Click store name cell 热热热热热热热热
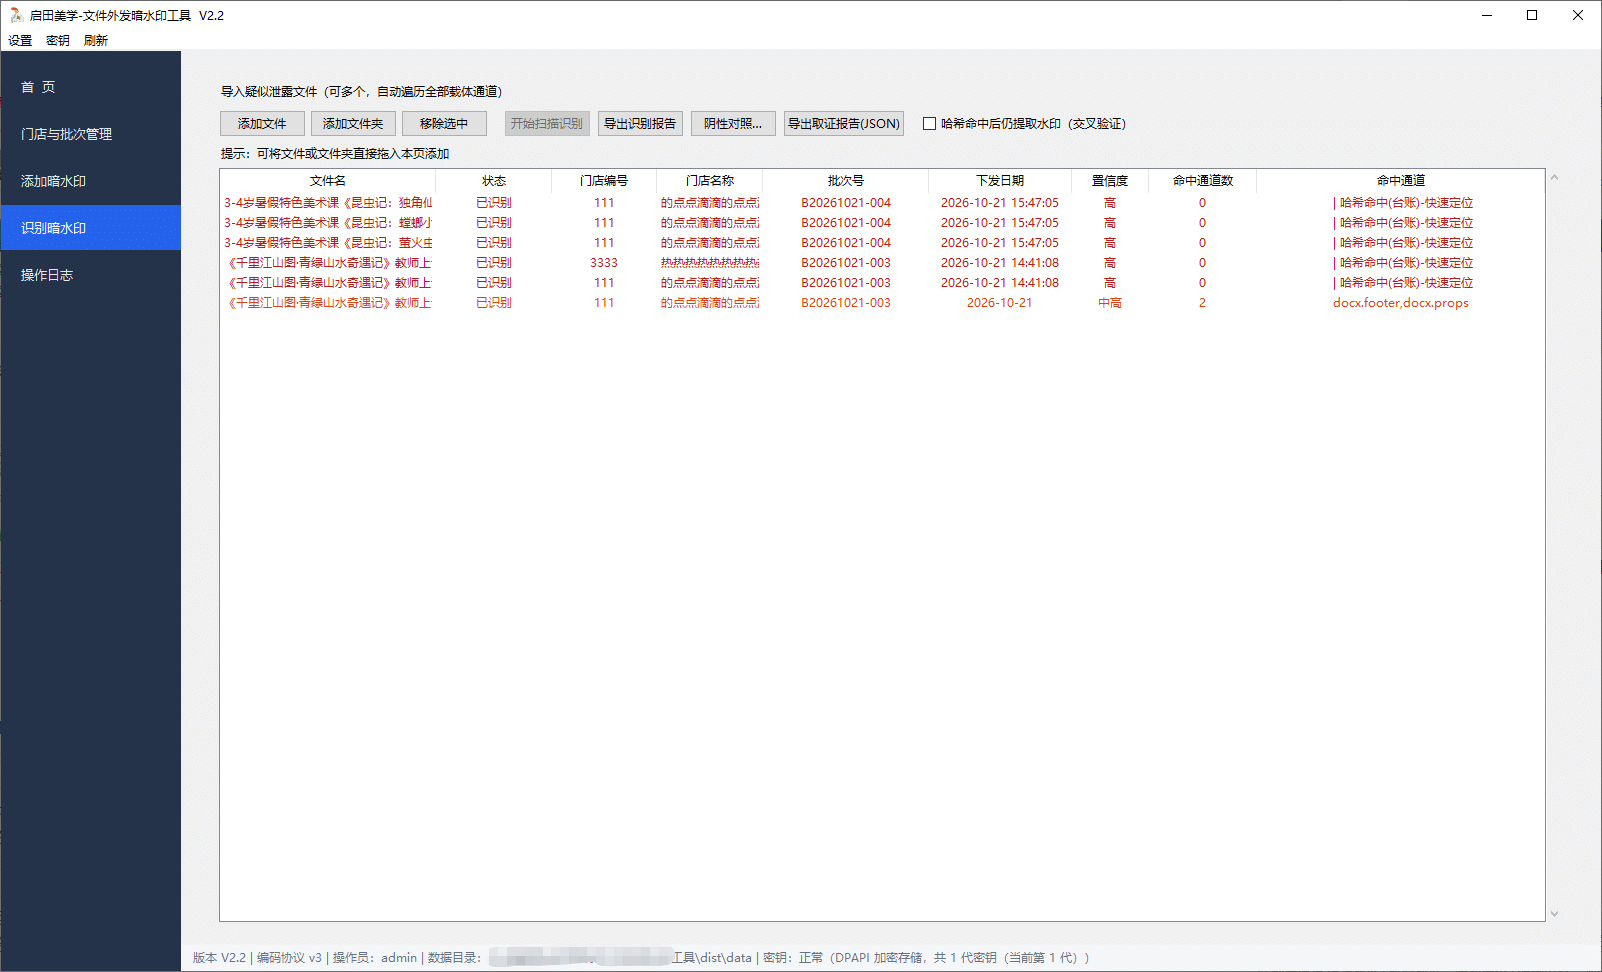The width and height of the screenshot is (1602, 972). (x=710, y=263)
